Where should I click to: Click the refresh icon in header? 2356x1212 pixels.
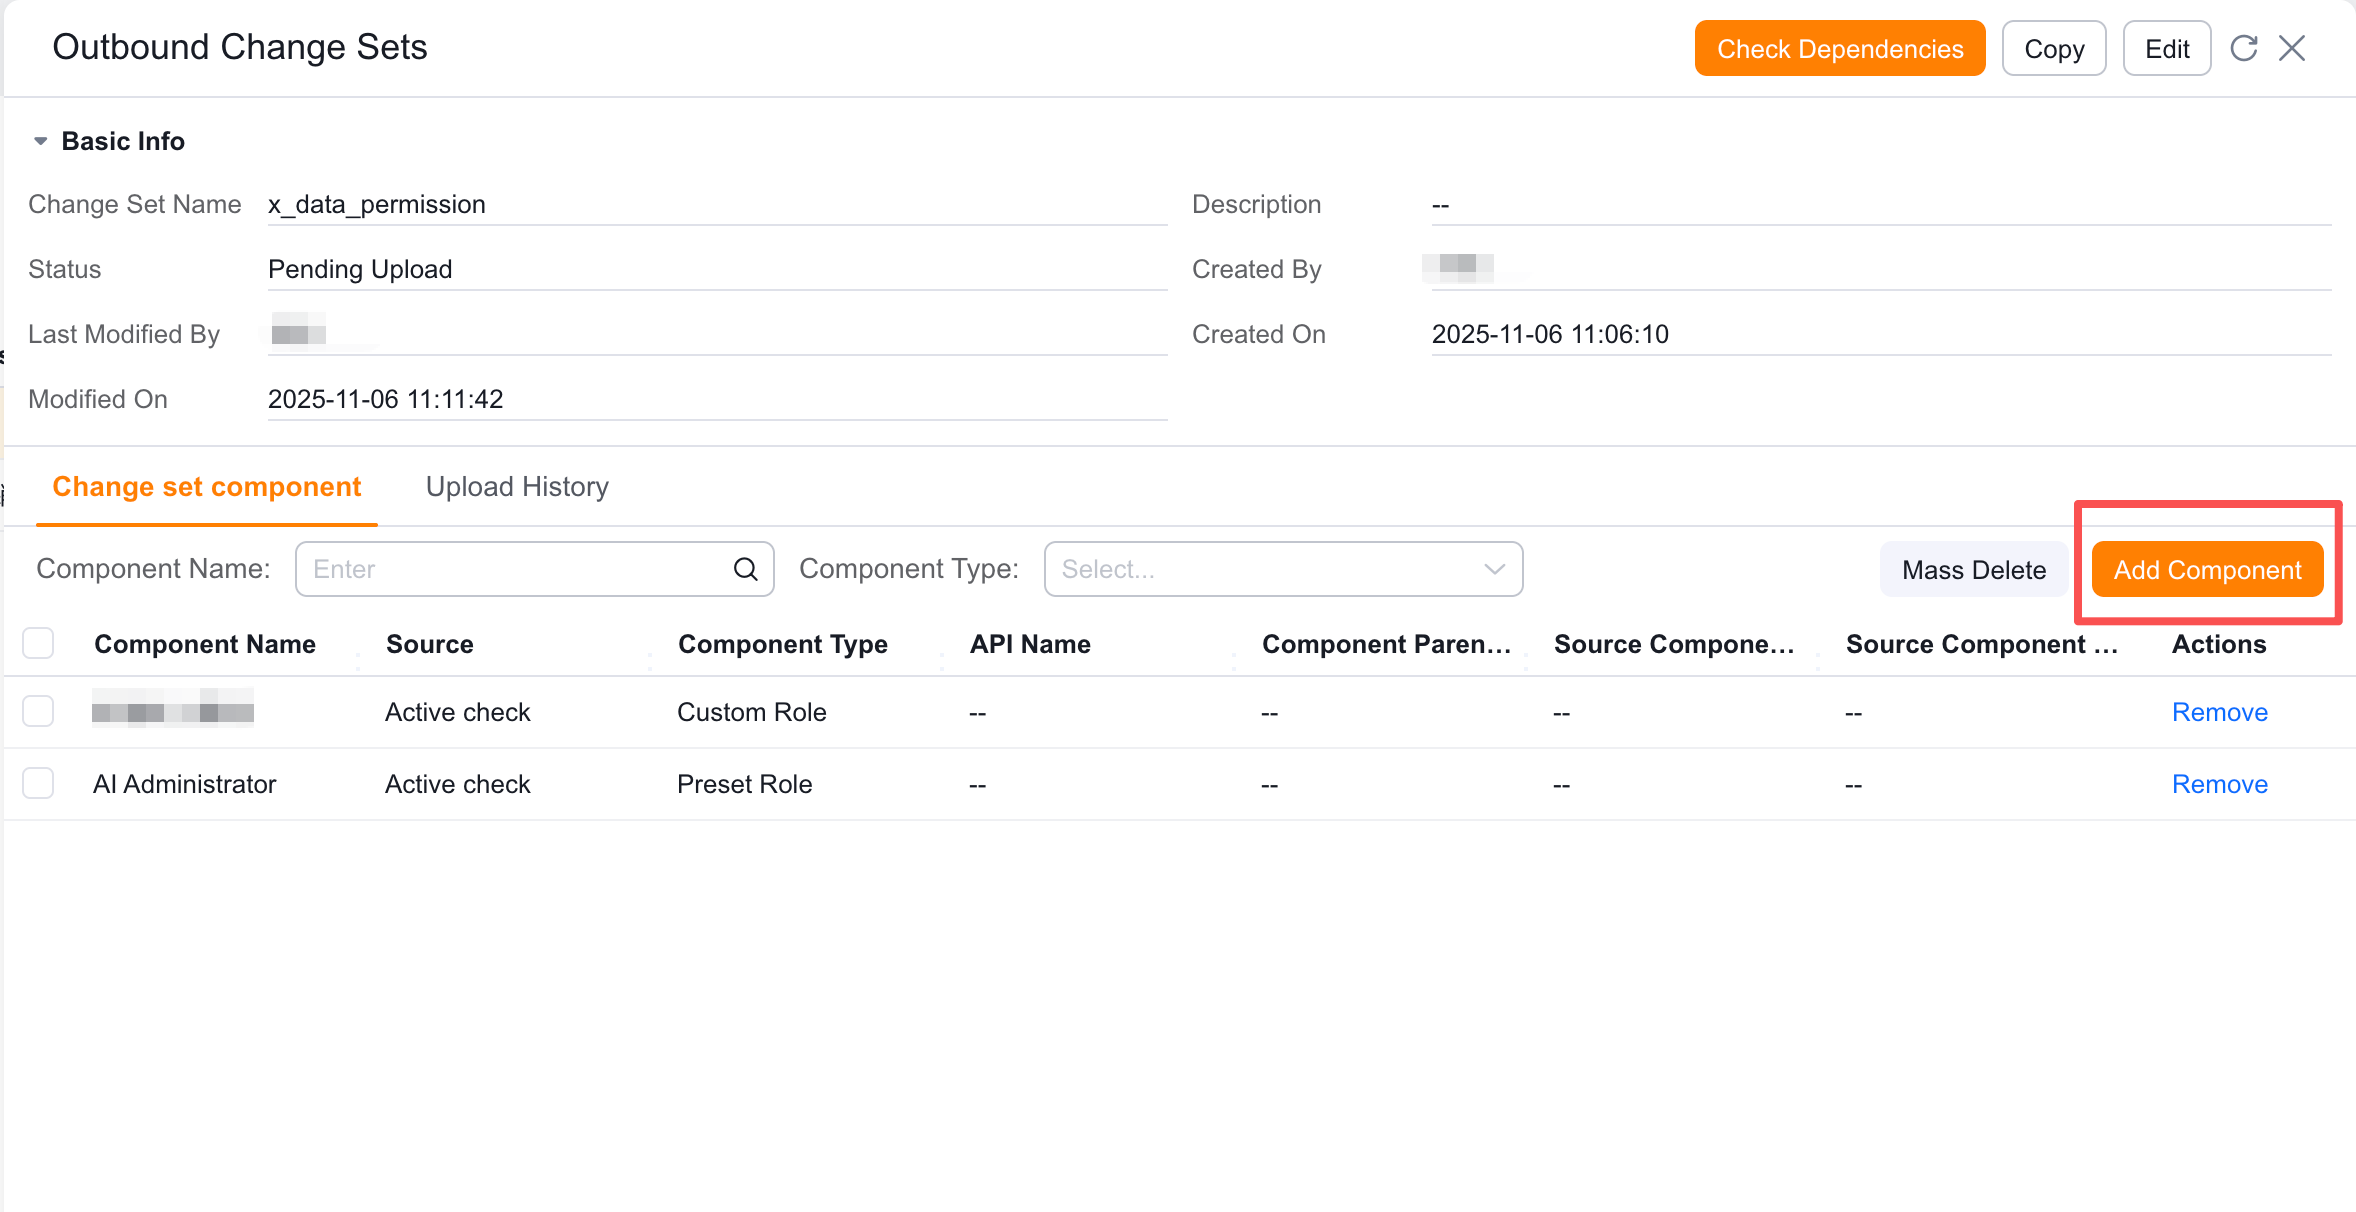[x=2244, y=48]
